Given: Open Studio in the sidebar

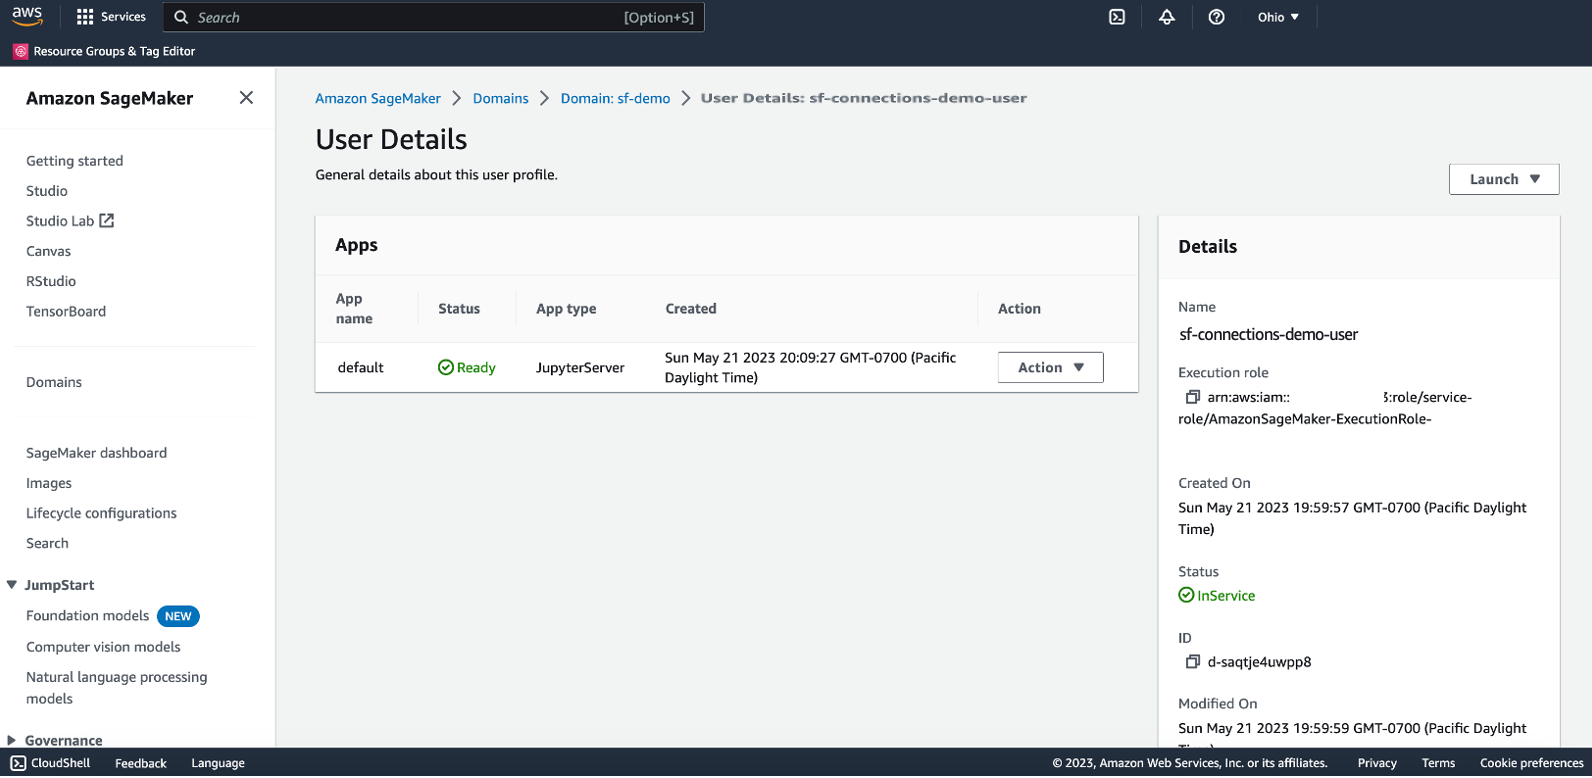Looking at the screenshot, I should (47, 191).
